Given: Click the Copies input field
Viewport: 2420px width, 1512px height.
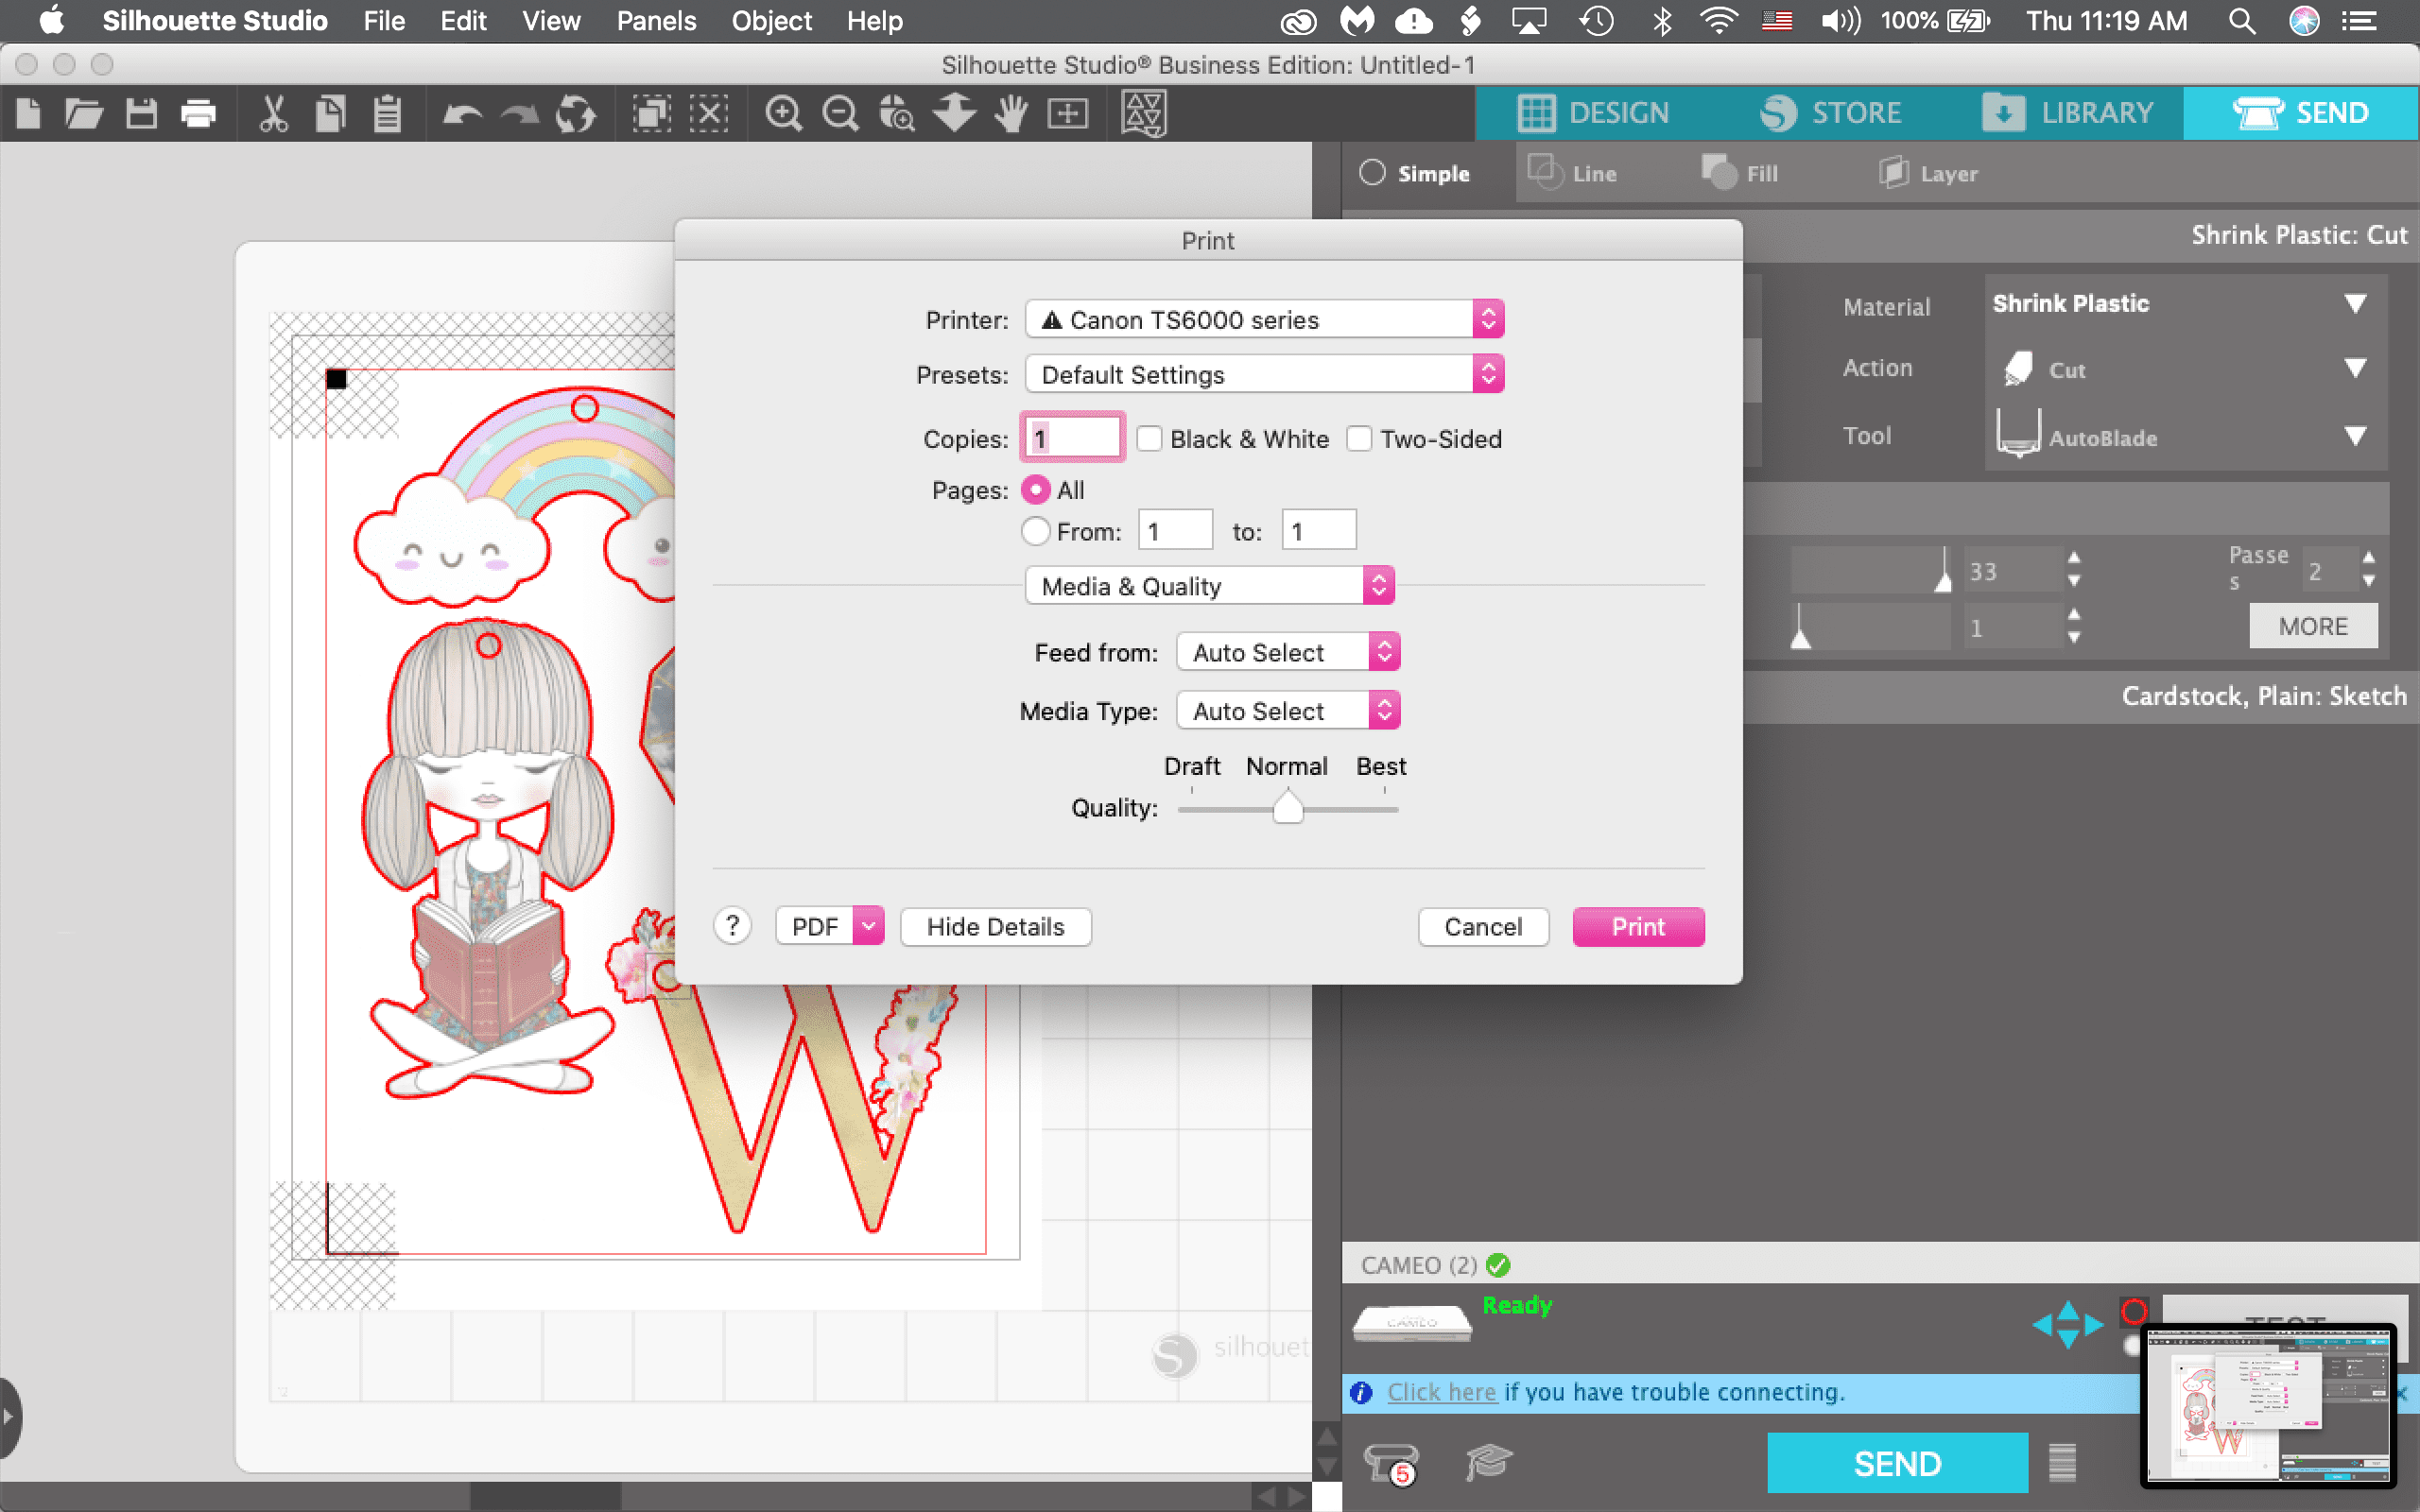Looking at the screenshot, I should pyautogui.click(x=1072, y=439).
